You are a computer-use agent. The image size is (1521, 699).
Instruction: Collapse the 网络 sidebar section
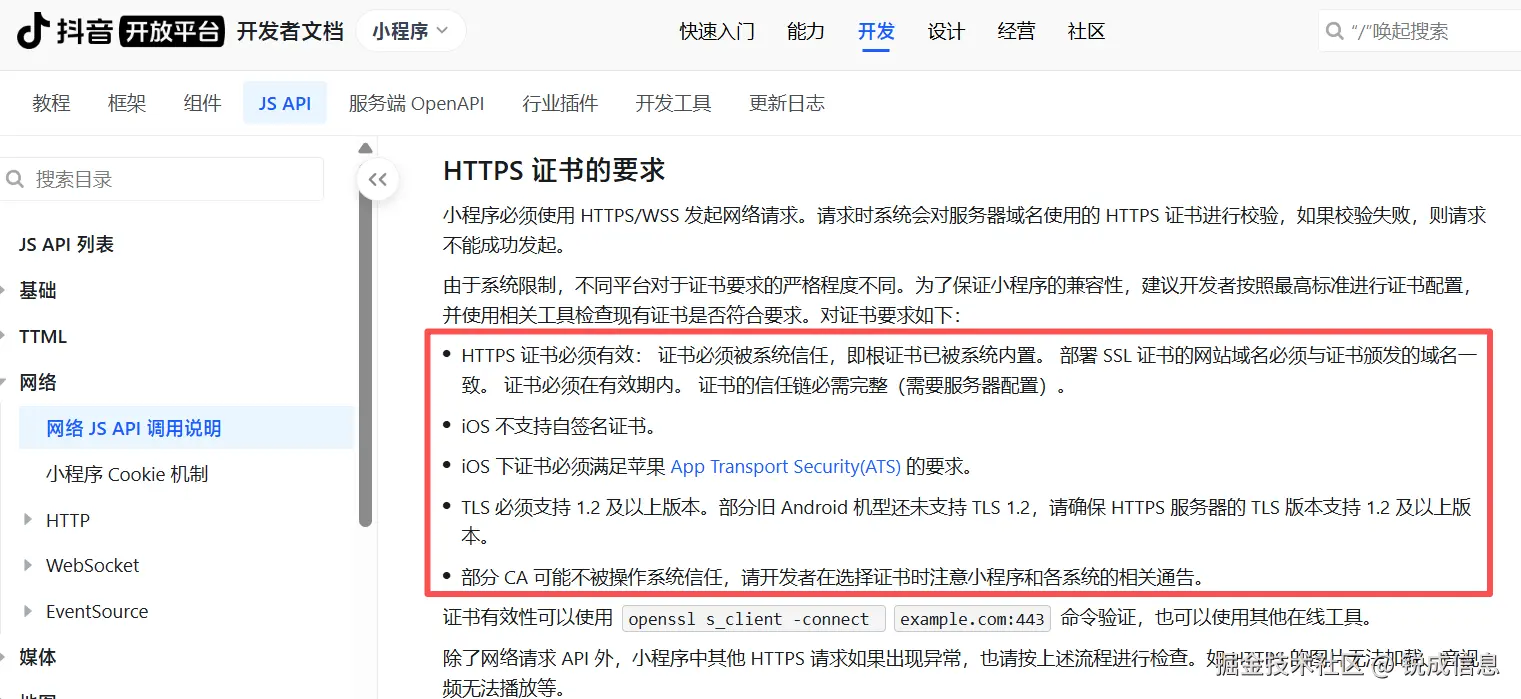click(37, 381)
